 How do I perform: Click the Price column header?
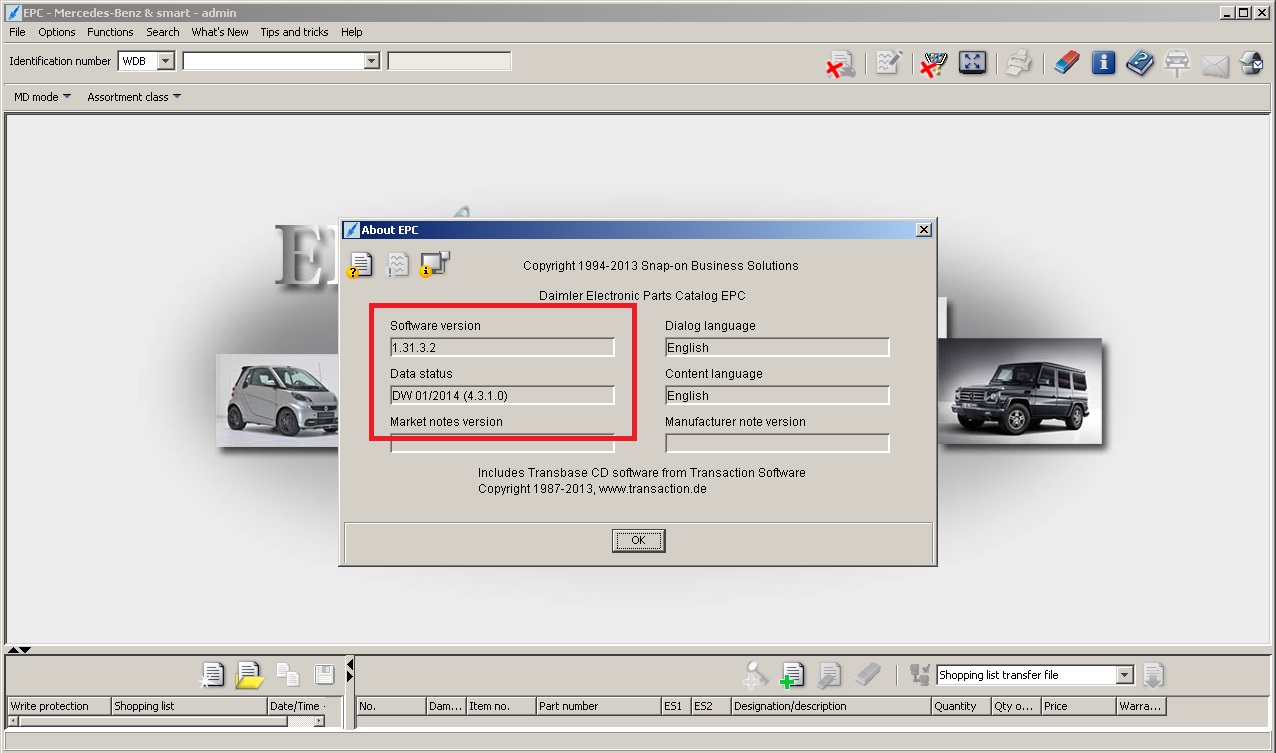point(1078,706)
